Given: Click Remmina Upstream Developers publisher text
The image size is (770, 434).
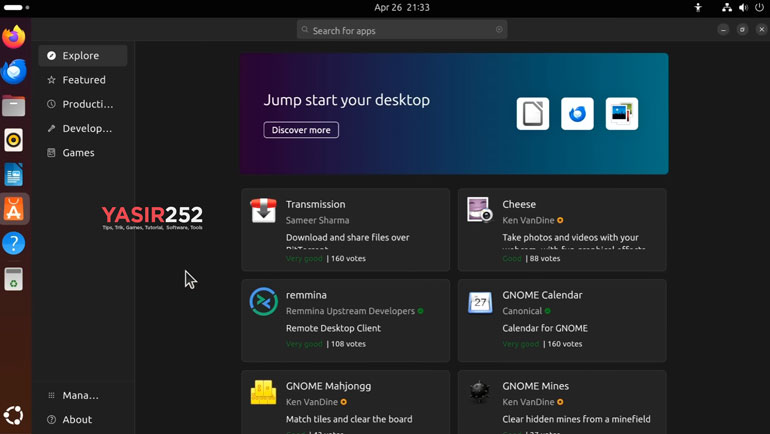Looking at the screenshot, I should 350,311.
